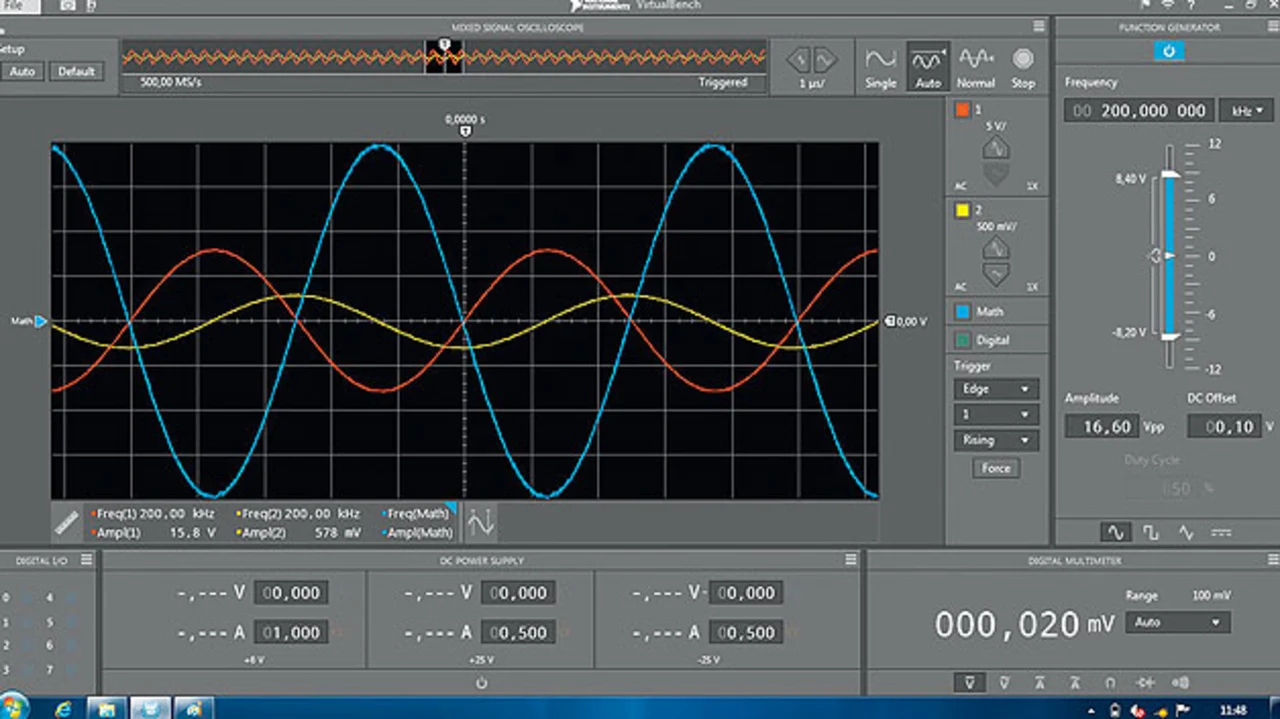Screen dimensions: 1280x719
Task: Select triangle waveform in function generator
Action: (x=1186, y=532)
